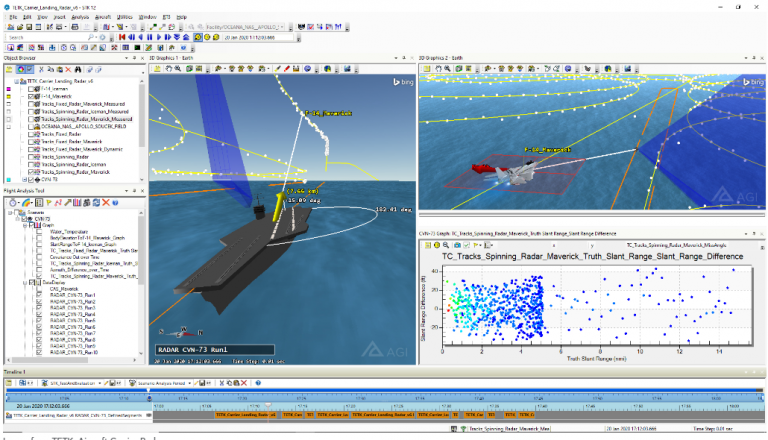Click the red X delete icon in Timeline toolbar
Viewport: 768px width, 440px height.
tap(244, 383)
